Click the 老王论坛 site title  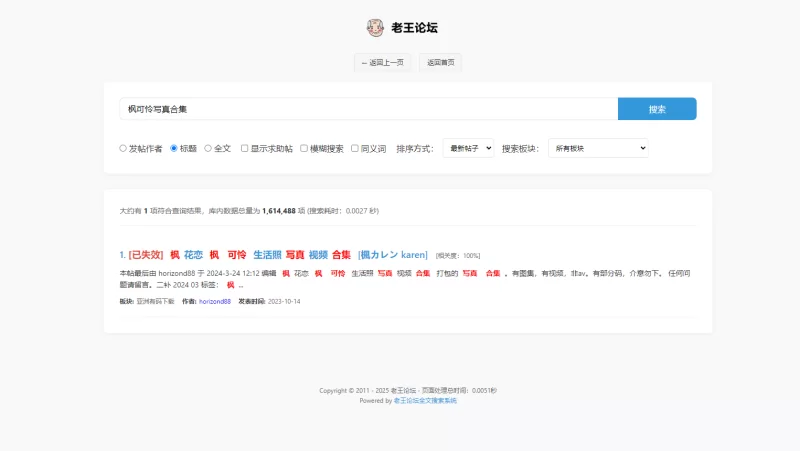(x=414, y=27)
